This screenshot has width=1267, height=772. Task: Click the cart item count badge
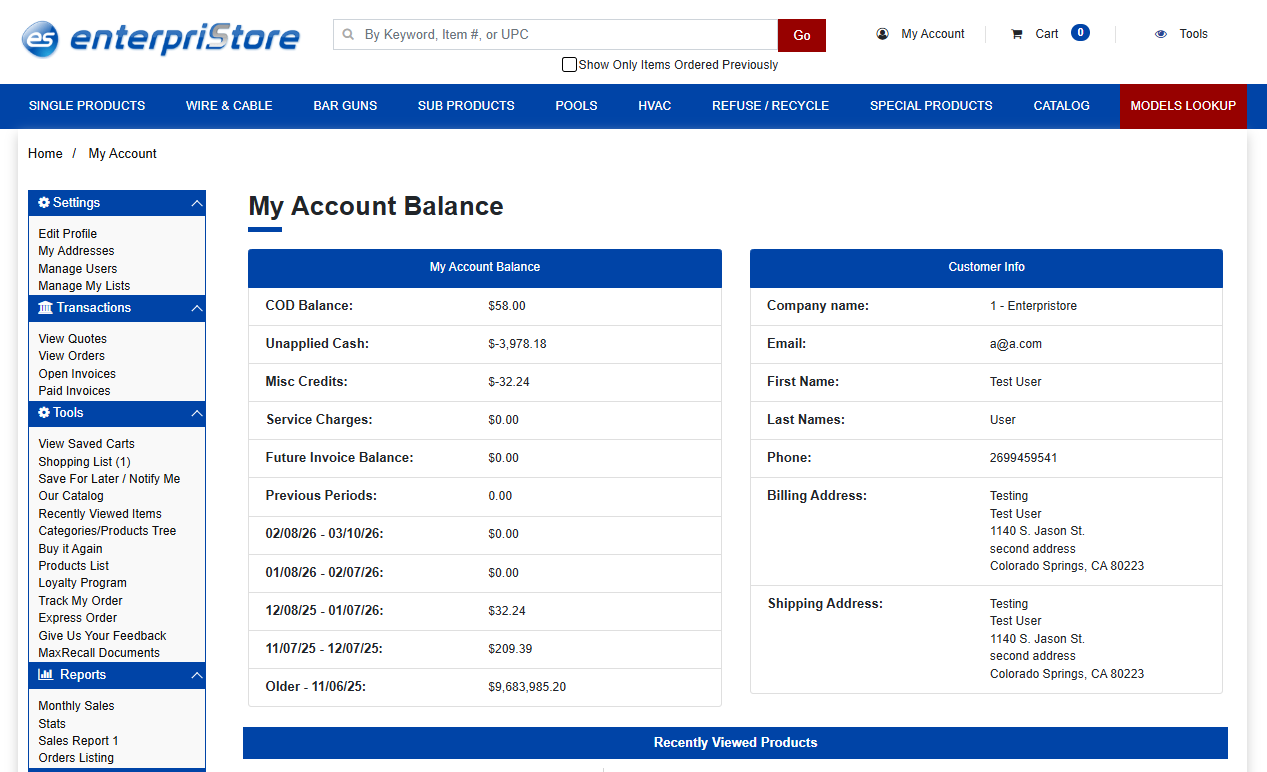click(x=1080, y=33)
